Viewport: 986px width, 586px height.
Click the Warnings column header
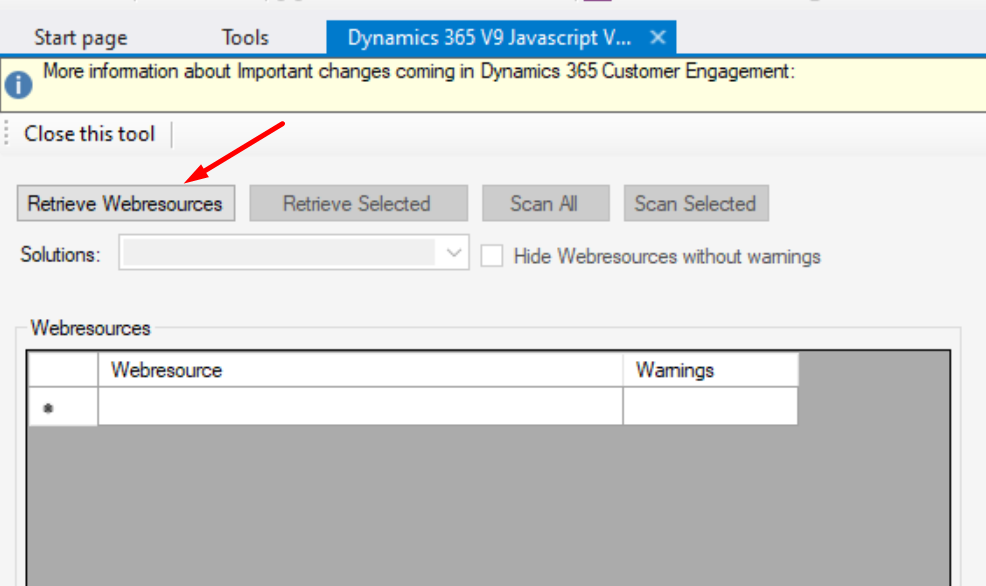coord(711,370)
